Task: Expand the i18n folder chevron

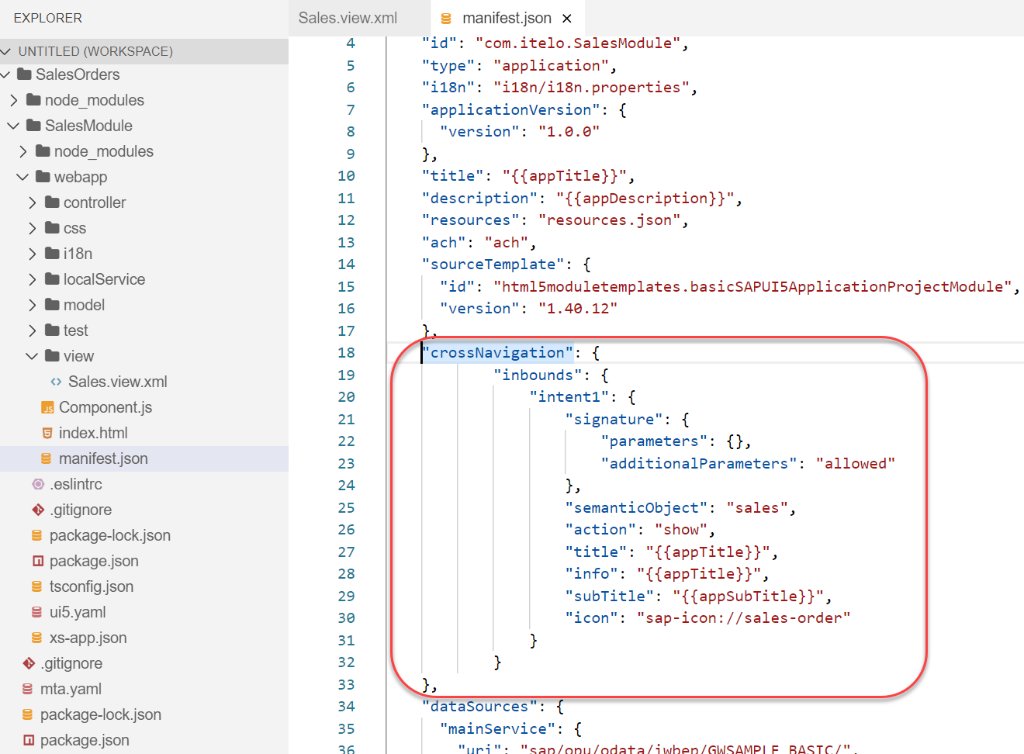Action: 33,253
